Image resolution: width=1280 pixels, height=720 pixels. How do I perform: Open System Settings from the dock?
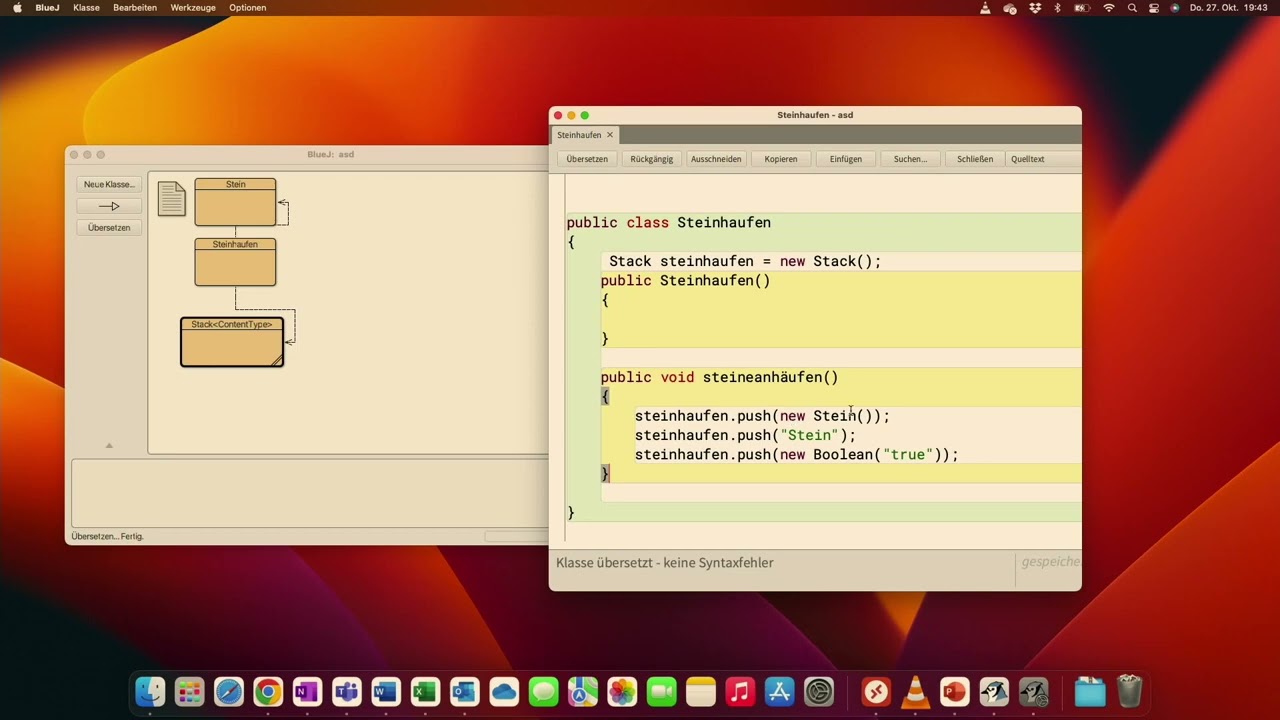coord(819,691)
